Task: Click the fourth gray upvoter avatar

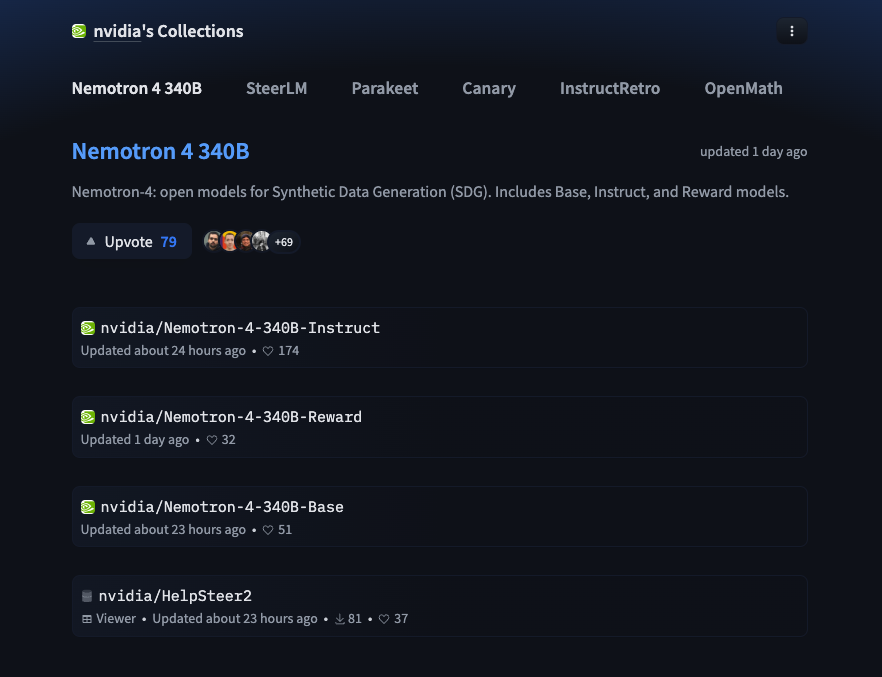Action: pyautogui.click(x=261, y=241)
